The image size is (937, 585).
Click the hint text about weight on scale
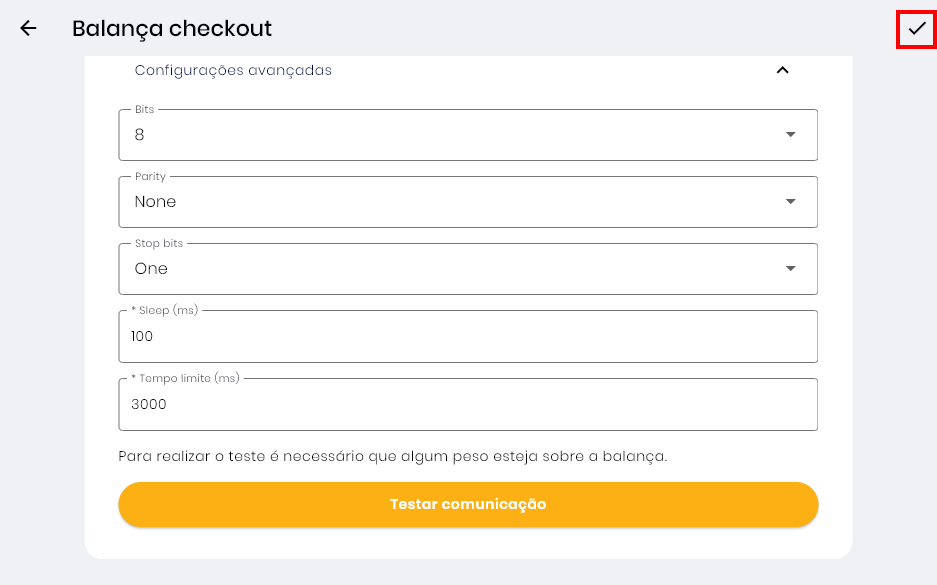point(392,456)
